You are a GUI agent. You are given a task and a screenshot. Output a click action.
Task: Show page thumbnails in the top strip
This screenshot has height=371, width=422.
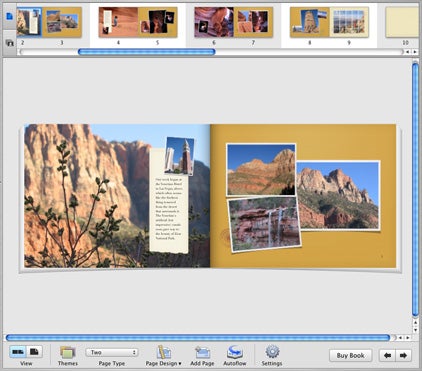(9, 16)
